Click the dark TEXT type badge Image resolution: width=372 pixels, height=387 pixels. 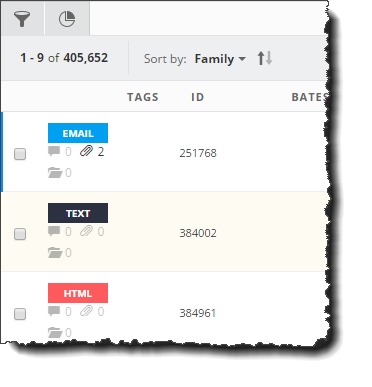78,213
